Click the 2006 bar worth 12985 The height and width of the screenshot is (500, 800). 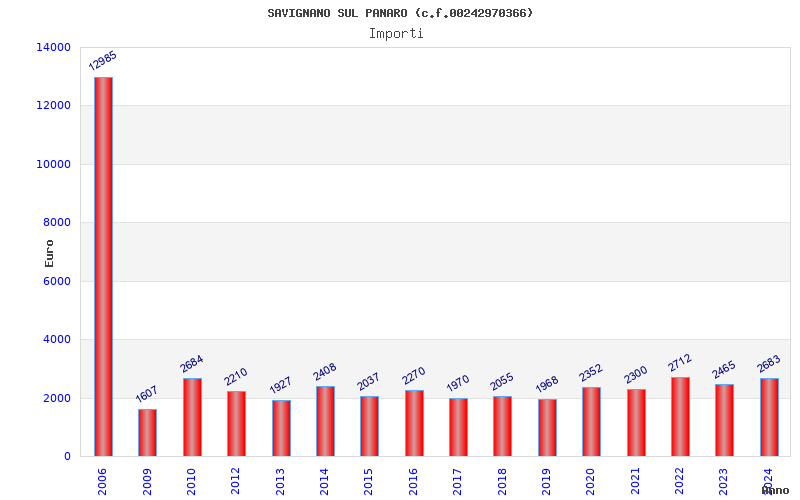(103, 267)
